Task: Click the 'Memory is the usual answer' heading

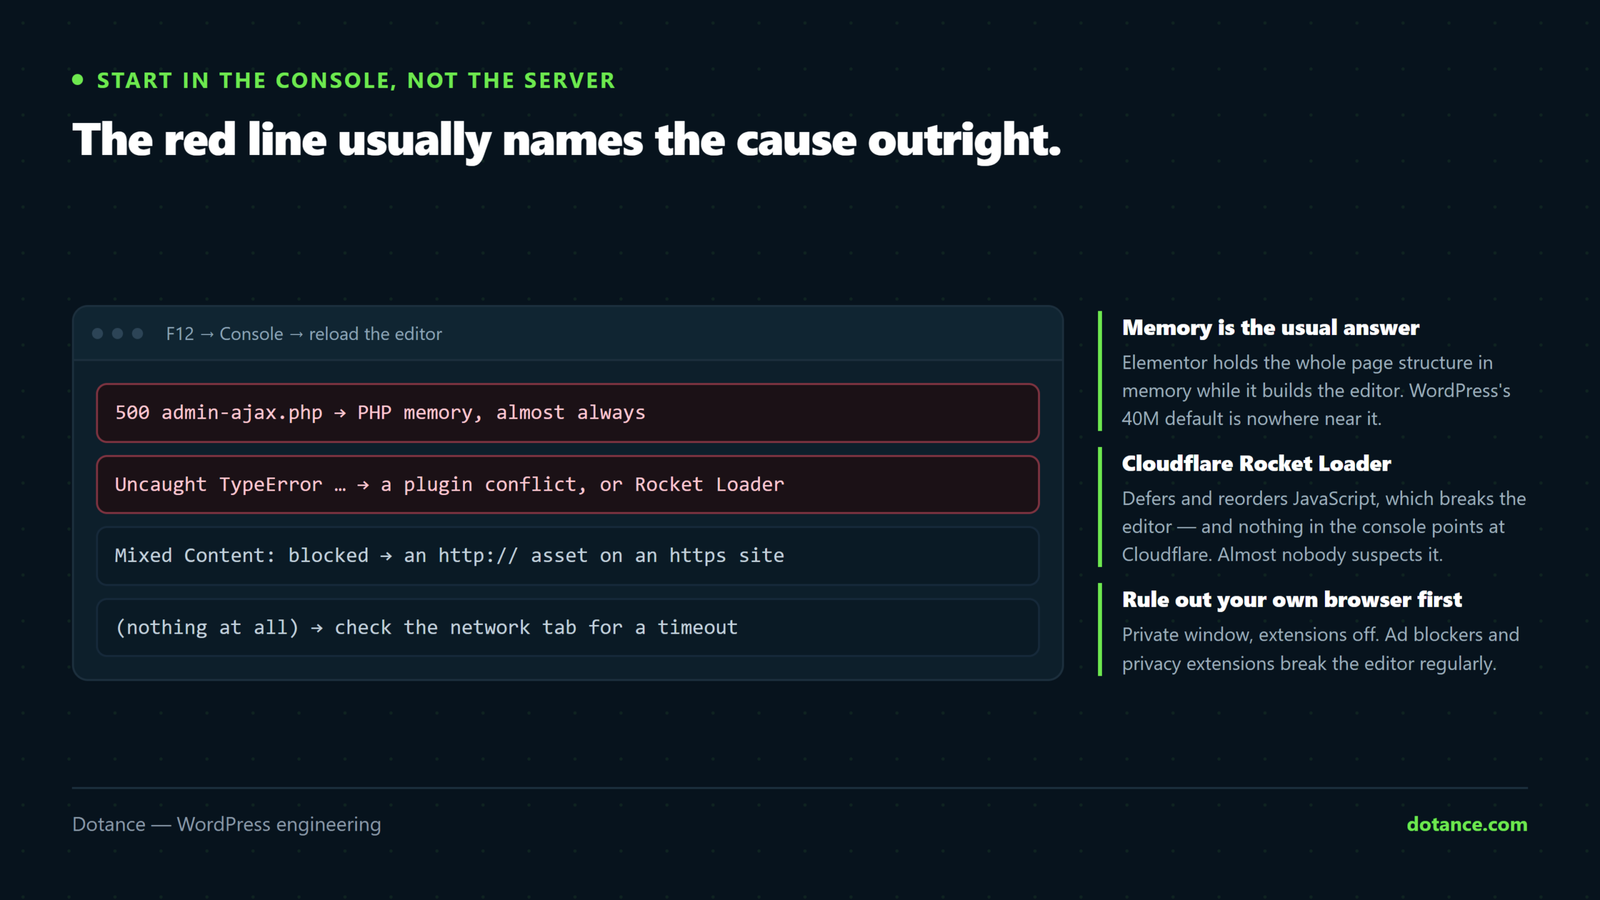Action: (1270, 328)
